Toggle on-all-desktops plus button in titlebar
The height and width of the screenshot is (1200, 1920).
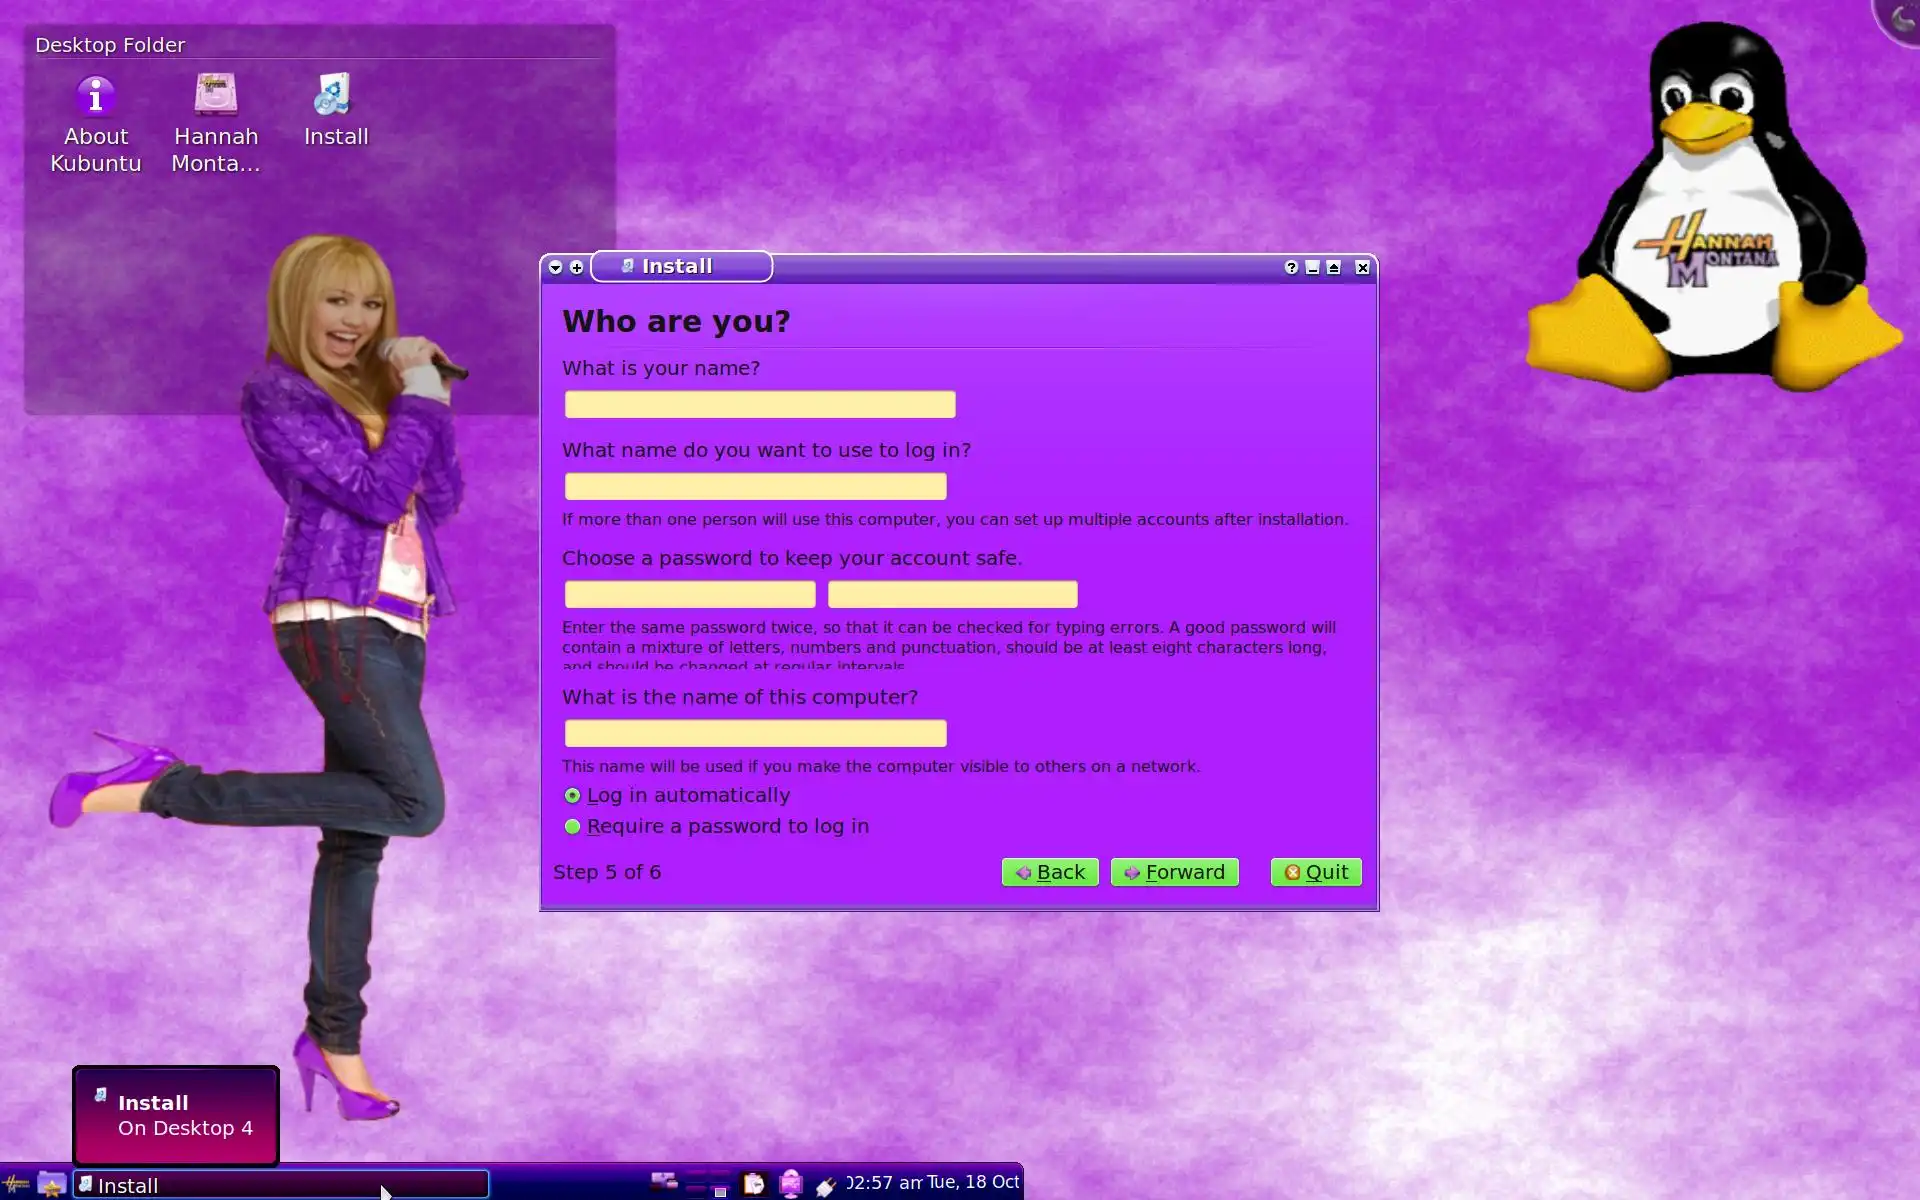click(x=577, y=267)
